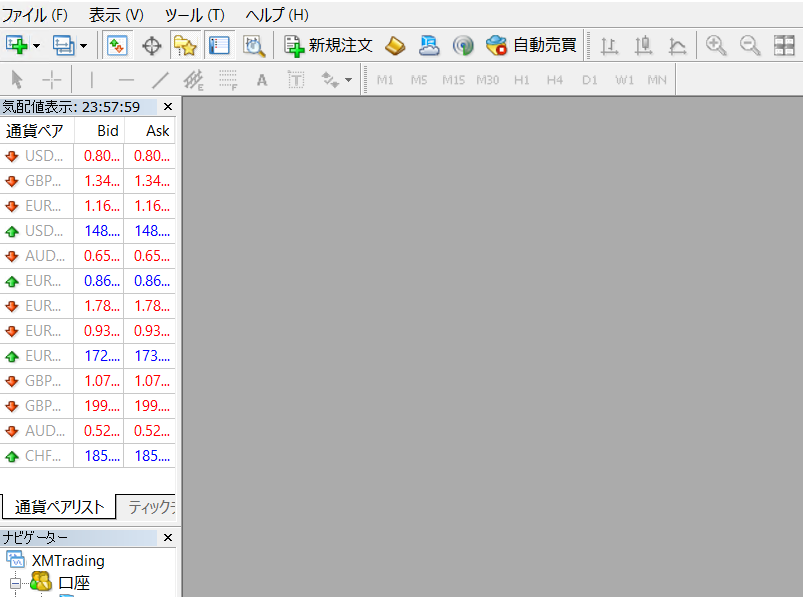
Task: Toggle the Market Watch window button
Action: click(x=117, y=45)
